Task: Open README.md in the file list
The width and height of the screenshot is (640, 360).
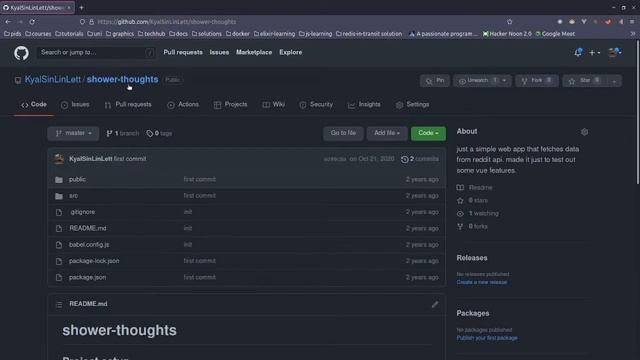Action: point(88,229)
